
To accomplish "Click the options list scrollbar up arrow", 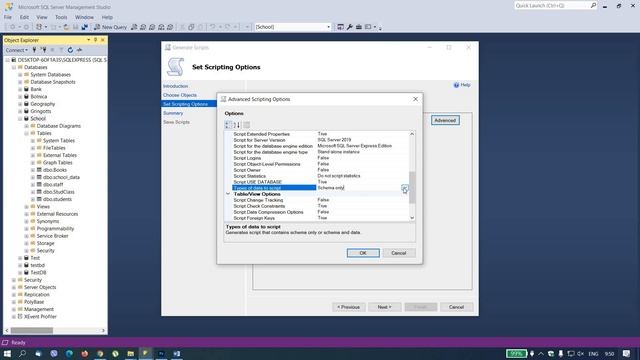I will pyautogui.click(x=412, y=134).
